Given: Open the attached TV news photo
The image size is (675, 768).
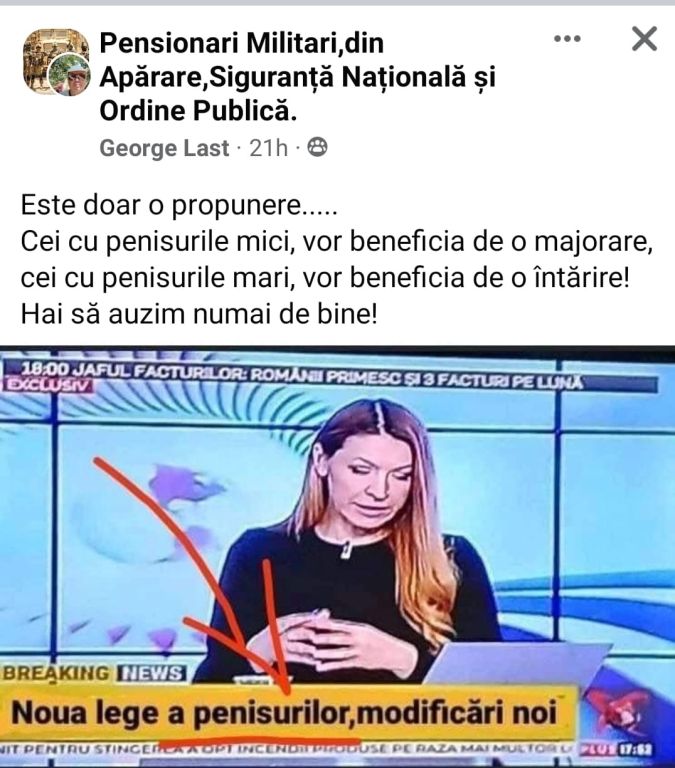Looking at the screenshot, I should [338, 556].
